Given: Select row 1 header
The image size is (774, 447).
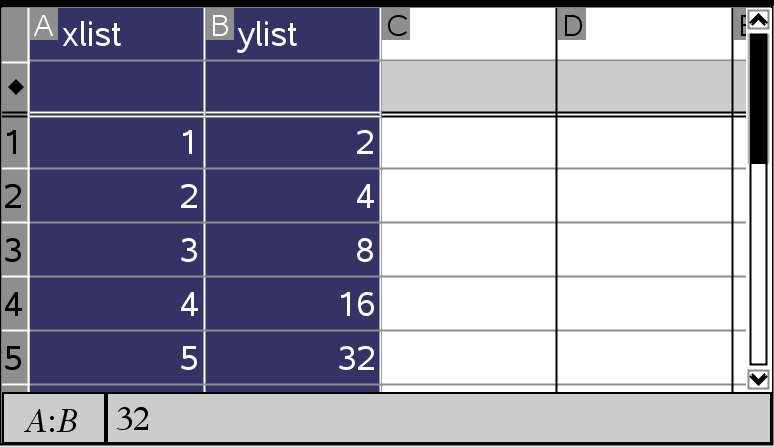Looking at the screenshot, I should [14, 143].
